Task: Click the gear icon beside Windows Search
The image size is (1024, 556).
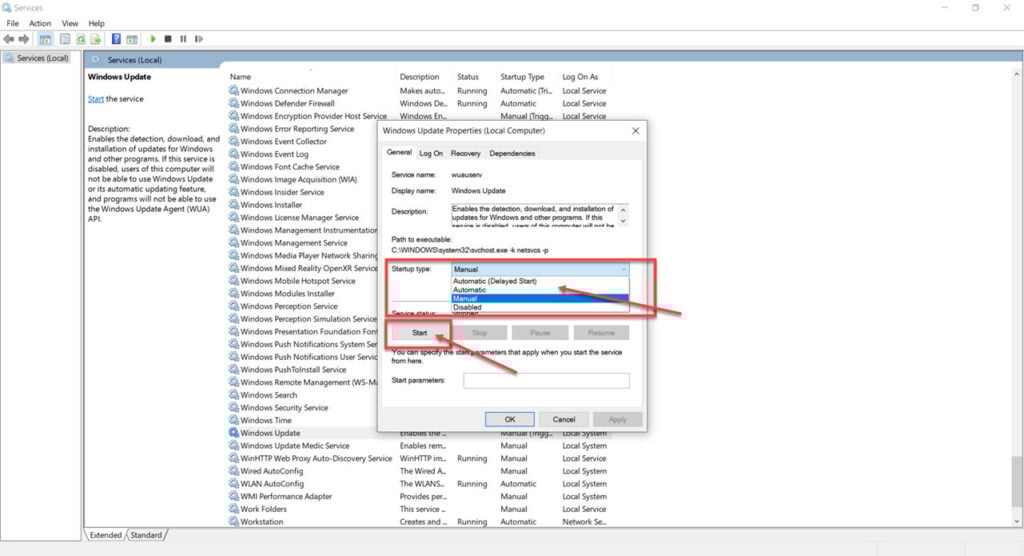Action: (234, 394)
